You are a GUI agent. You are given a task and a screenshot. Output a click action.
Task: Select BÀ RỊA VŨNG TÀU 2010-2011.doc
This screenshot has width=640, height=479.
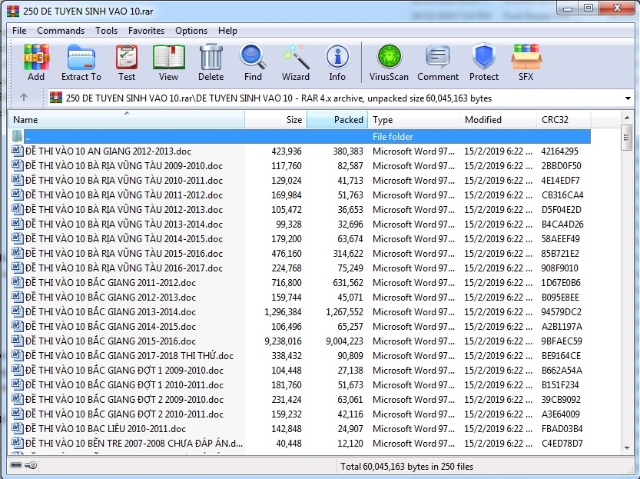click(124, 180)
